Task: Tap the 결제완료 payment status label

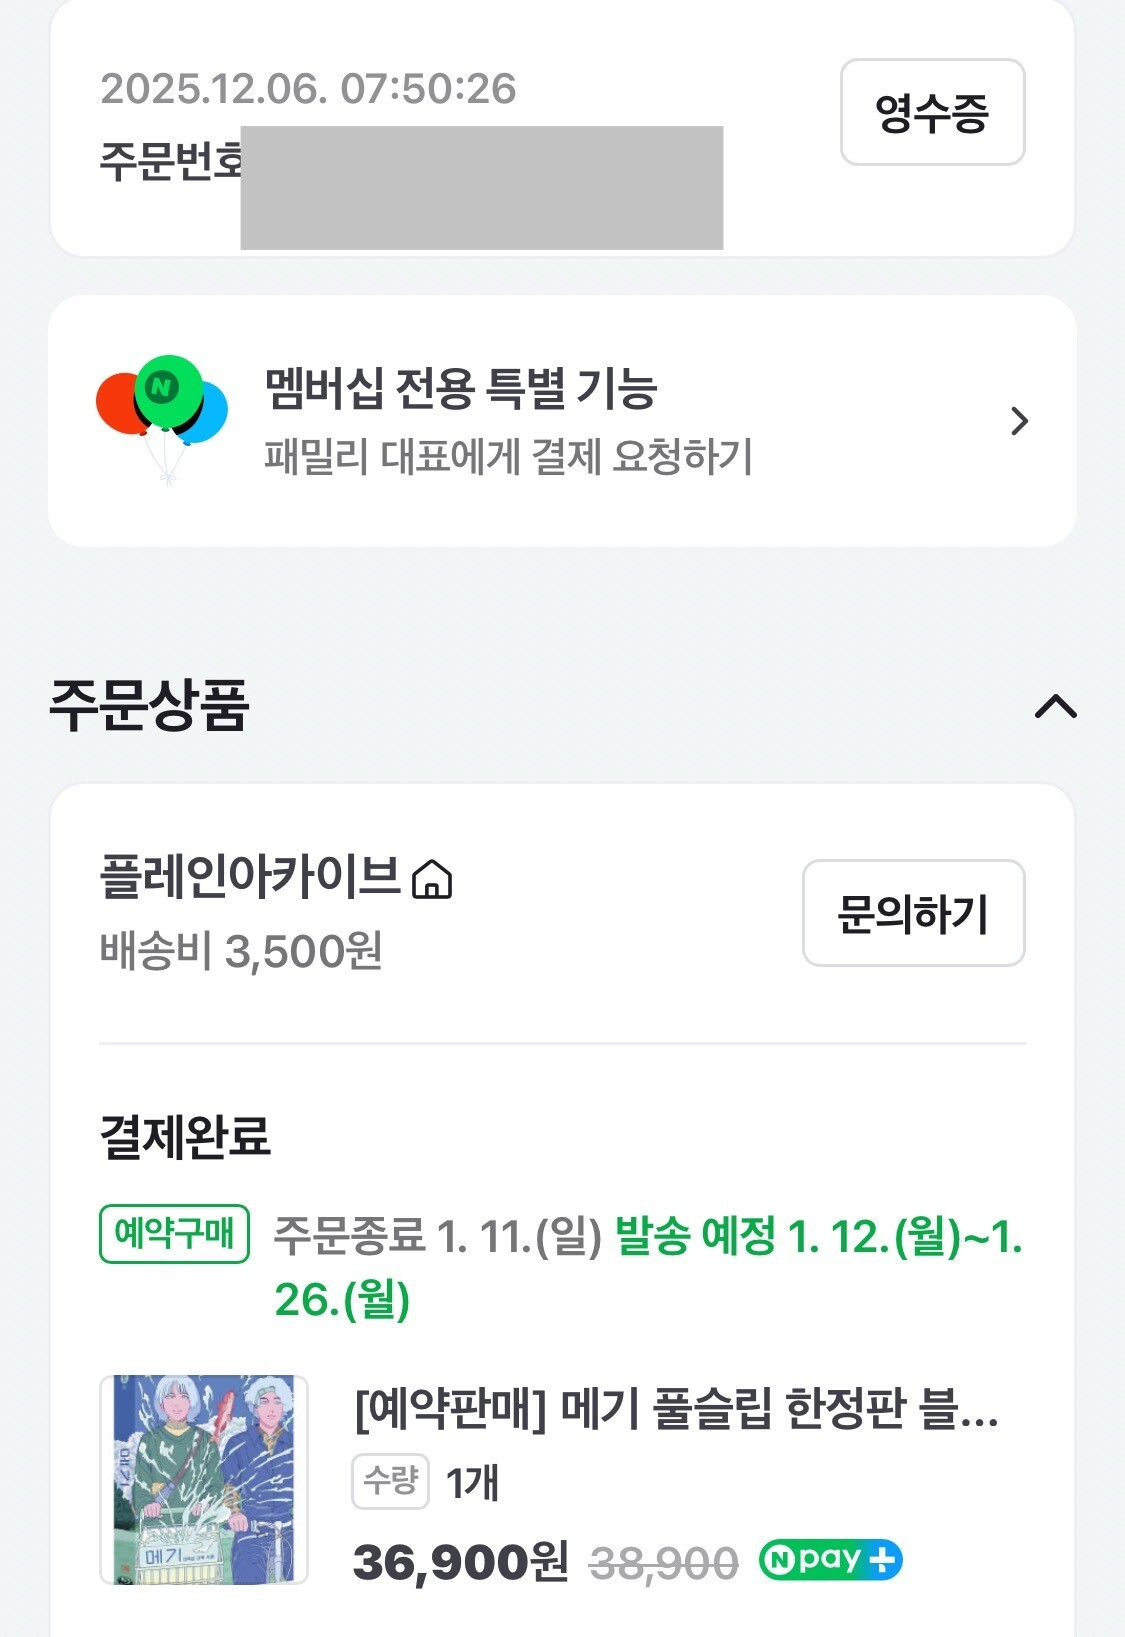Action: pos(185,1136)
